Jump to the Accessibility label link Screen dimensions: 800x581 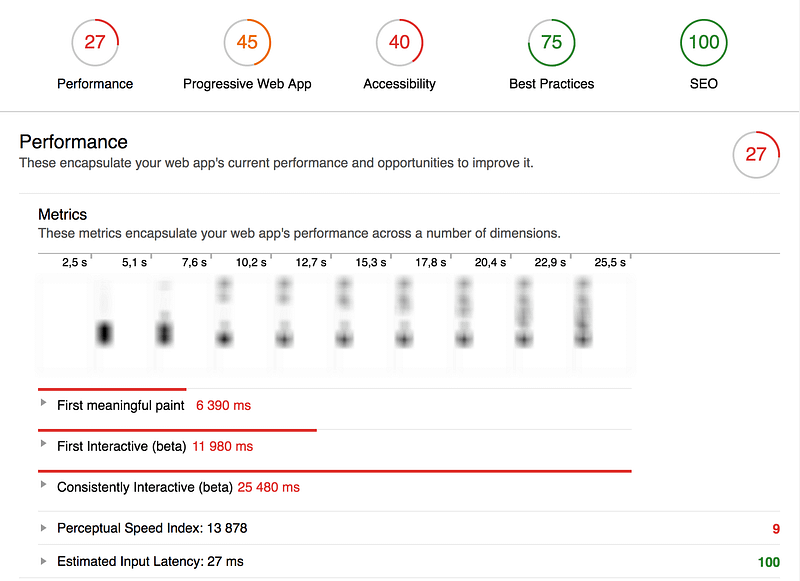pyautogui.click(x=399, y=84)
